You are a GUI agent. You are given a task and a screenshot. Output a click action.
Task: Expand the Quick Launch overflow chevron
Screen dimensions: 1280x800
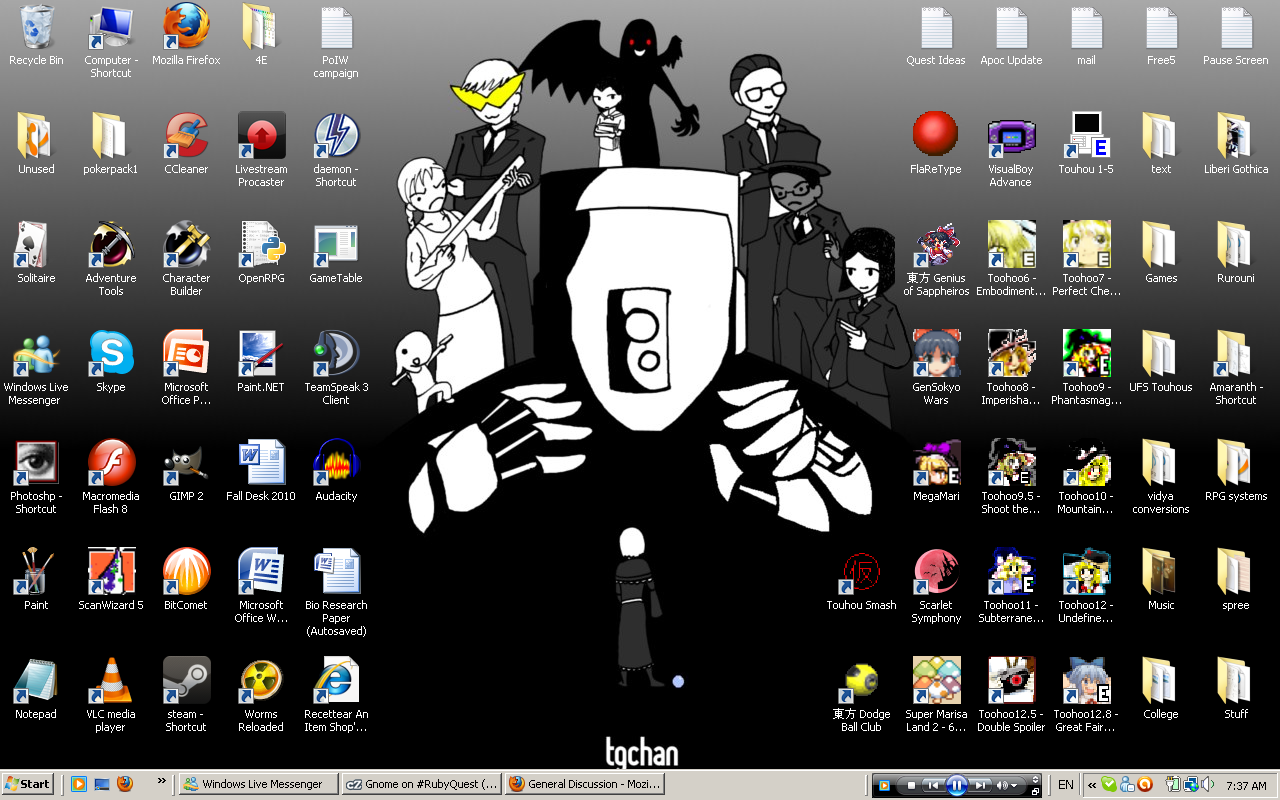tap(162, 781)
